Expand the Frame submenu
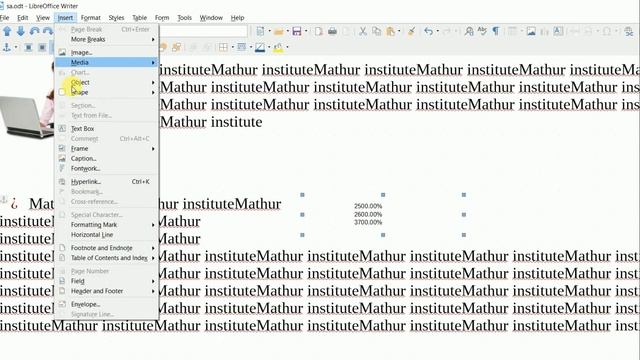This screenshot has height=360, width=640. click(107, 149)
